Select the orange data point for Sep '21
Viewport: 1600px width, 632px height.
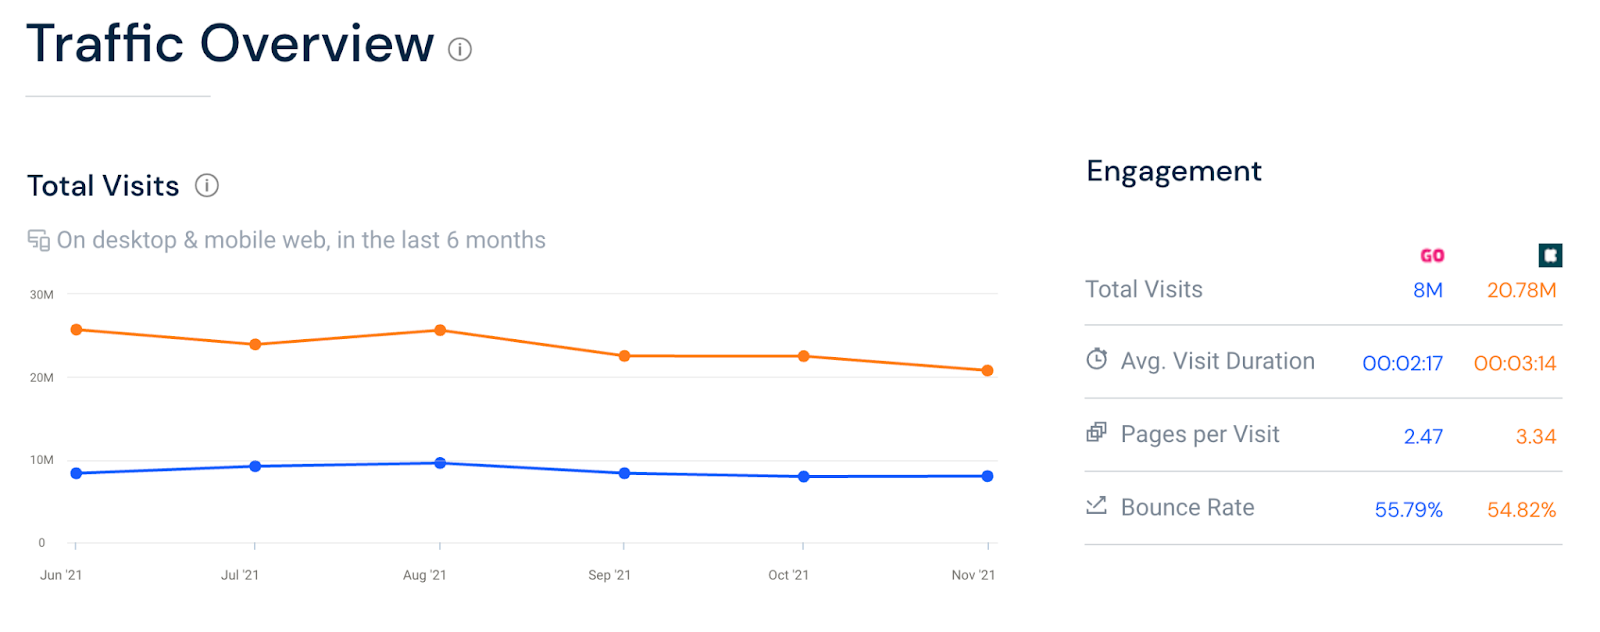(x=624, y=356)
